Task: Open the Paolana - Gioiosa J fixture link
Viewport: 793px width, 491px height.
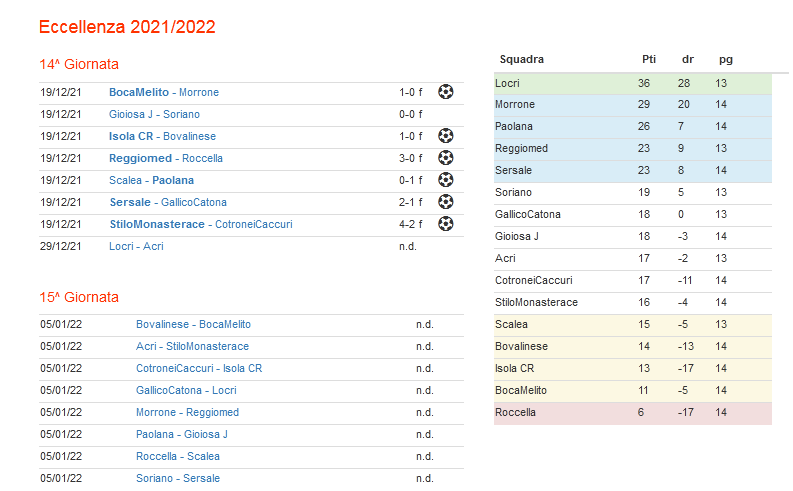Action: (182, 434)
